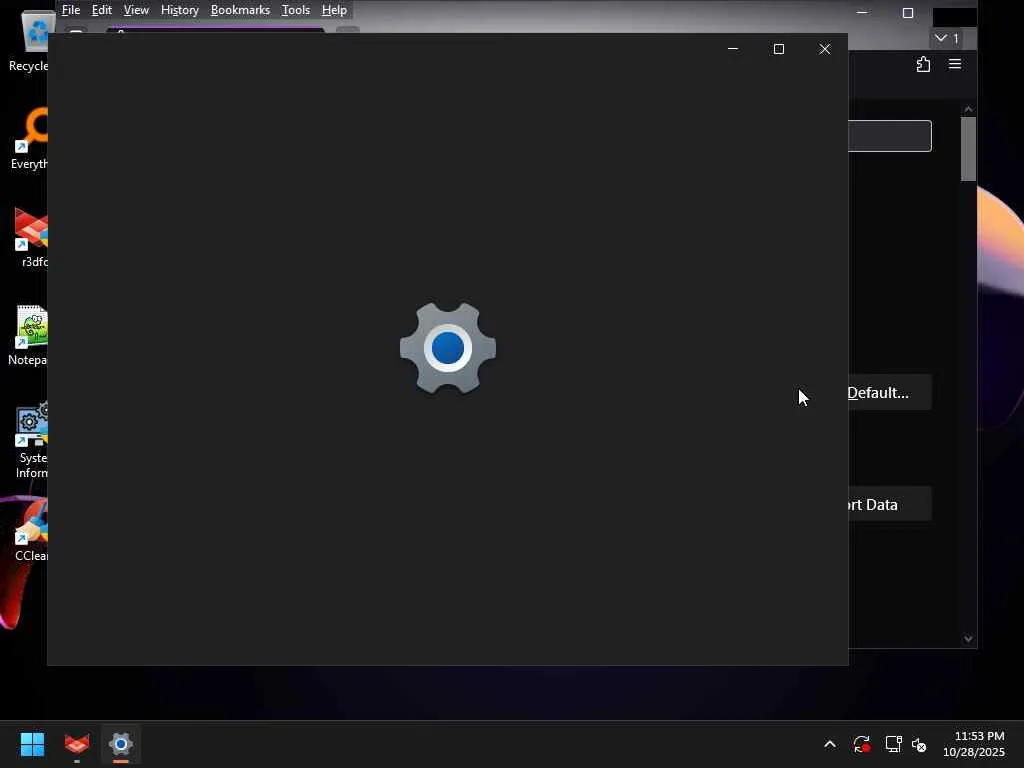Viewport: 1024px width, 768px height.
Task: Click the Settings gear taskbar icon
Action: click(x=121, y=744)
